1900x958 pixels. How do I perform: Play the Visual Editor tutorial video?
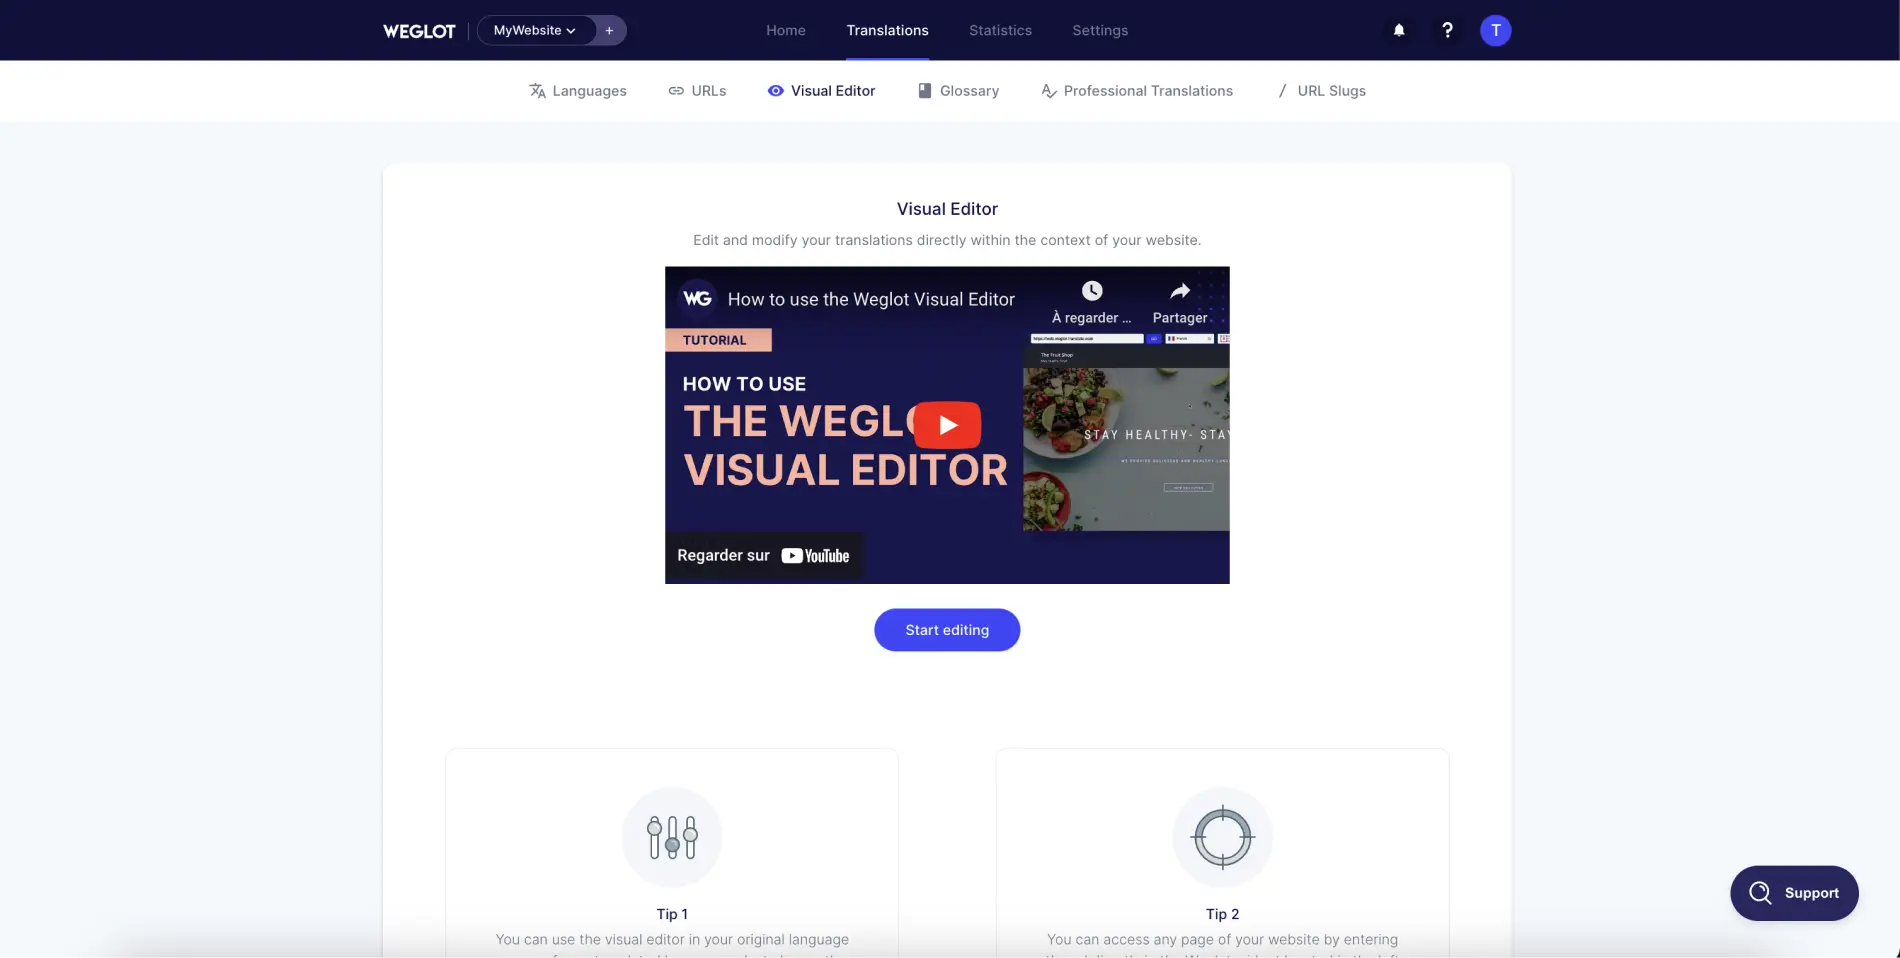(x=947, y=425)
